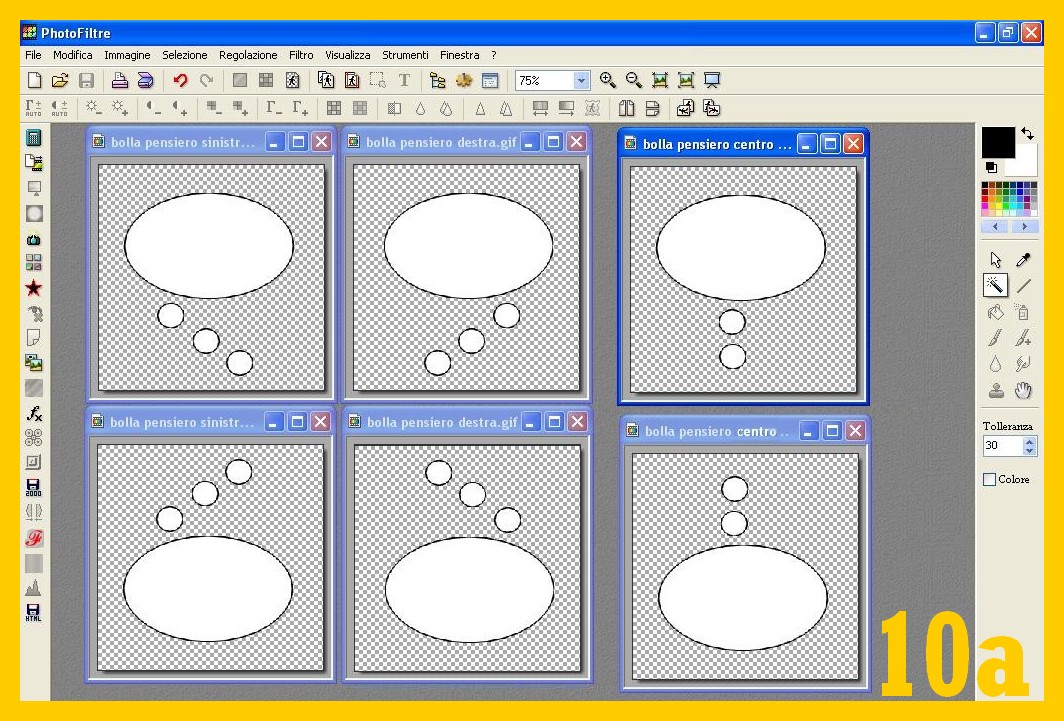
Task: Click the red star icon in left sidebar
Action: (x=34, y=289)
